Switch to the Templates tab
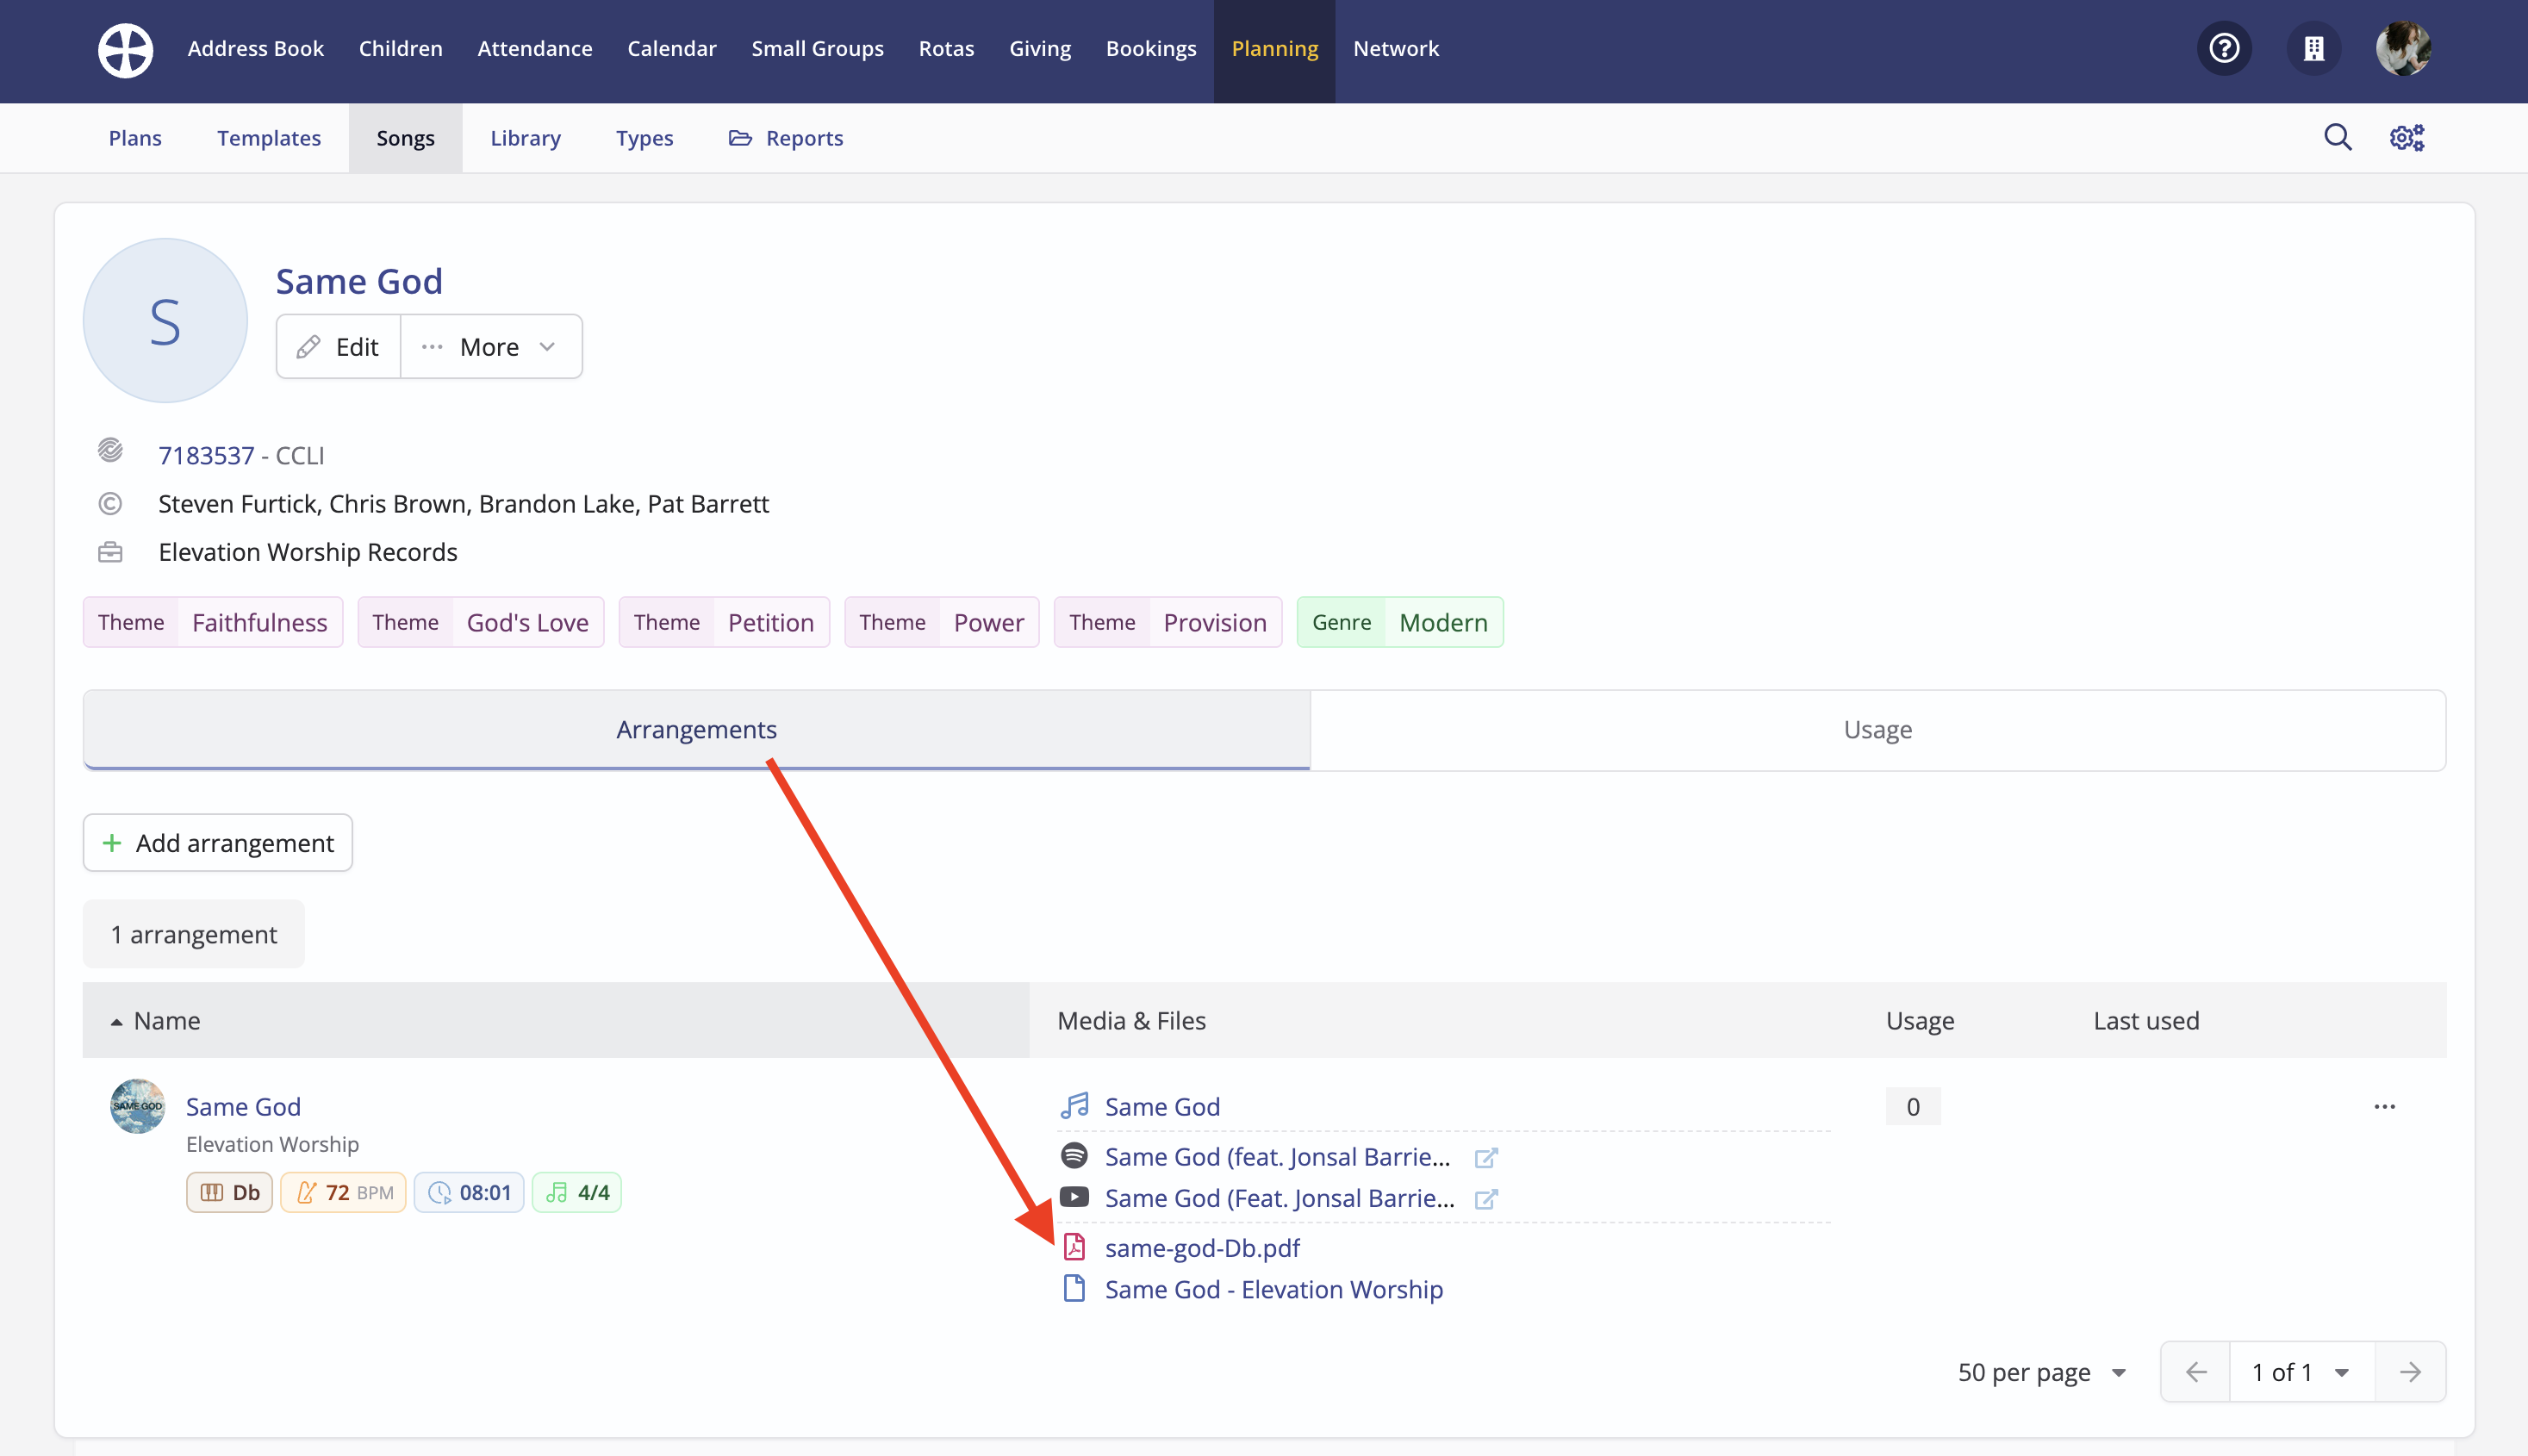The image size is (2528, 1456). [269, 138]
